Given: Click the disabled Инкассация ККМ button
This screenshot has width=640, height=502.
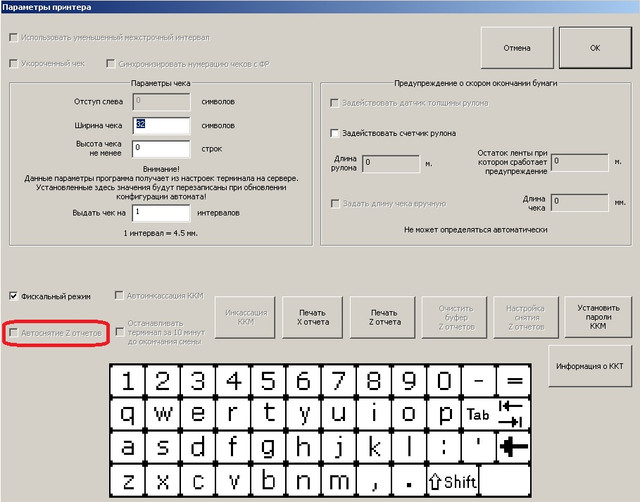Looking at the screenshot, I should pyautogui.click(x=245, y=317).
